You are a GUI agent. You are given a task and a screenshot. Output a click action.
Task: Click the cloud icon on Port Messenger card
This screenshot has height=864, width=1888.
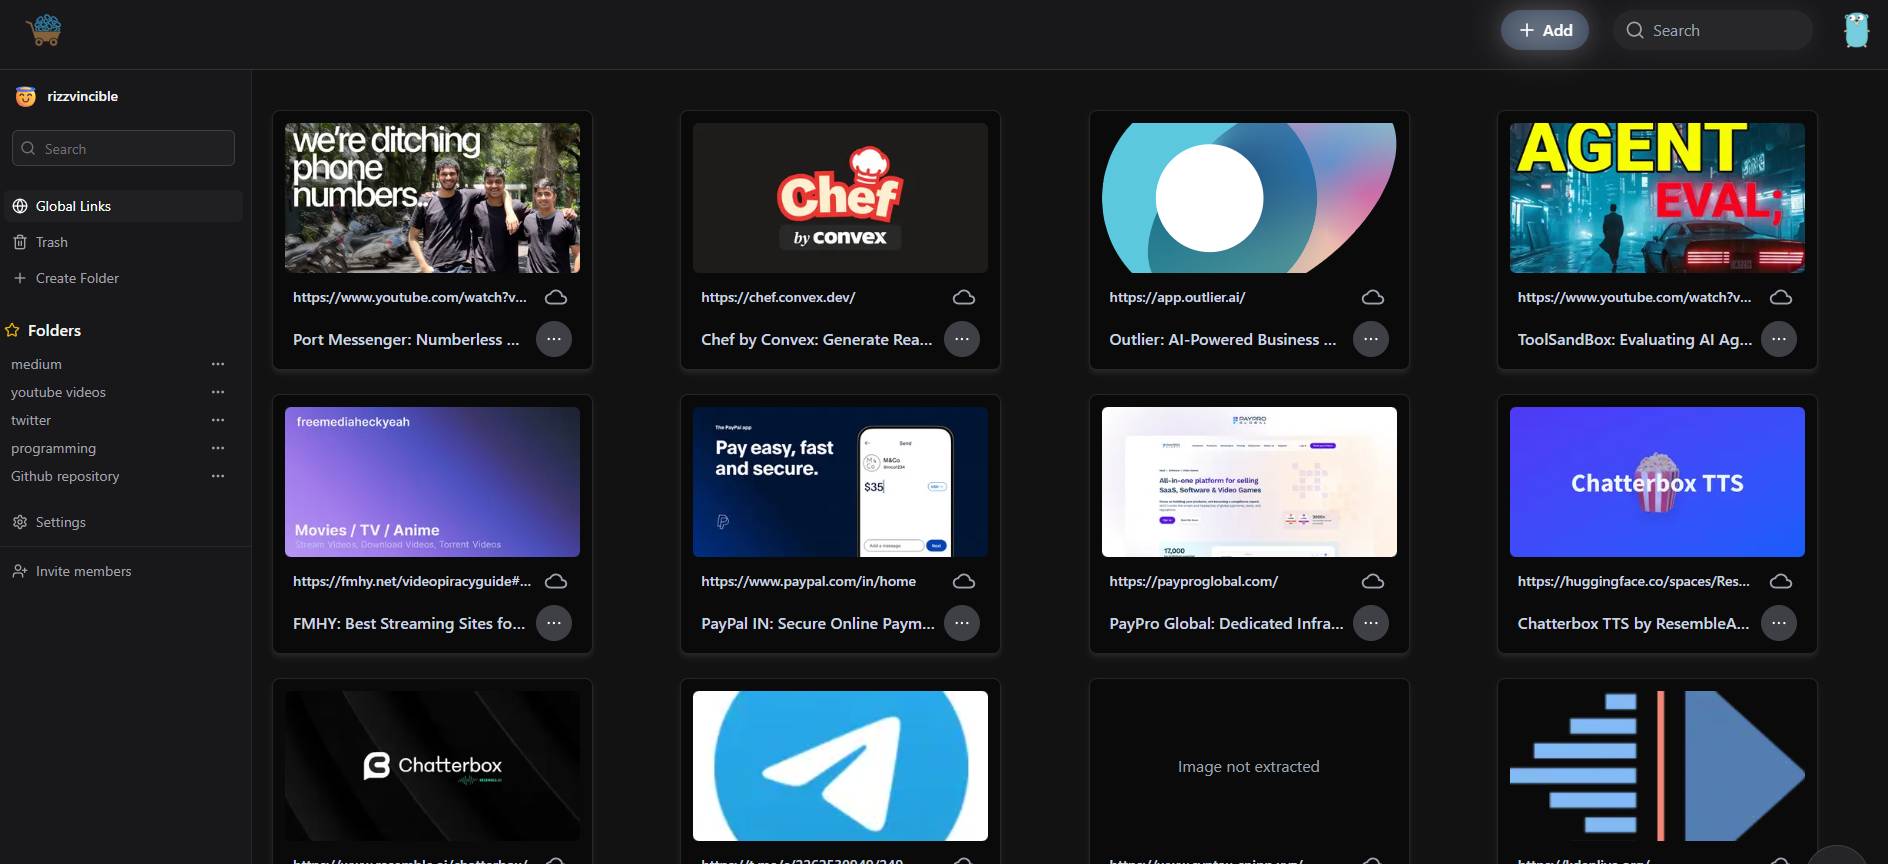tap(556, 297)
